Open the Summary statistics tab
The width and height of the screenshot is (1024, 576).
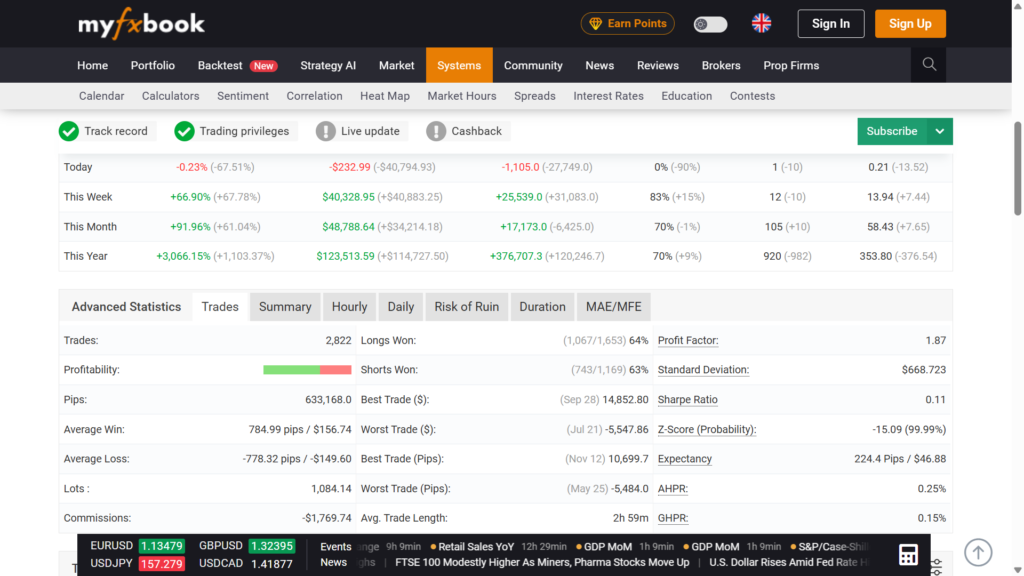pos(285,307)
